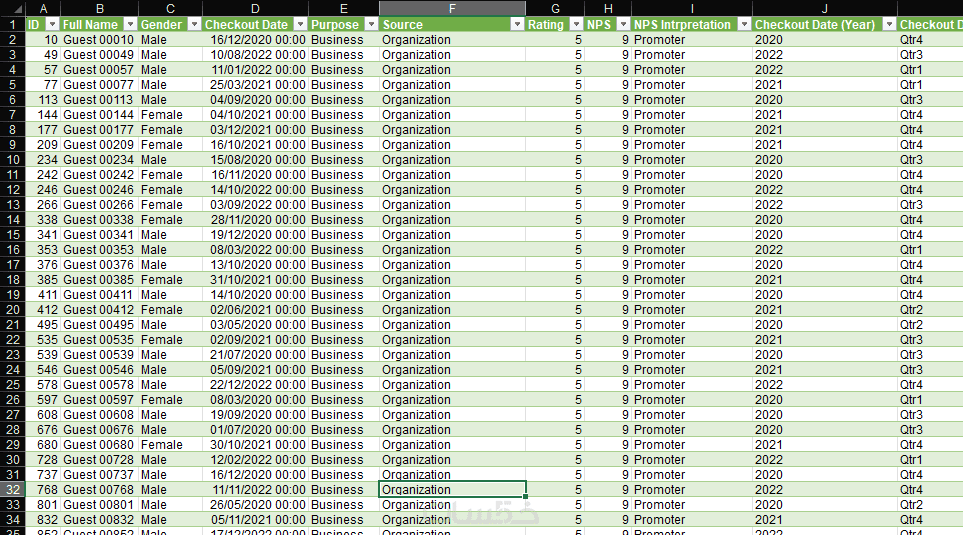This screenshot has height=535, width=963.
Task: Open the Source column filter dropdown
Action: 518,25
